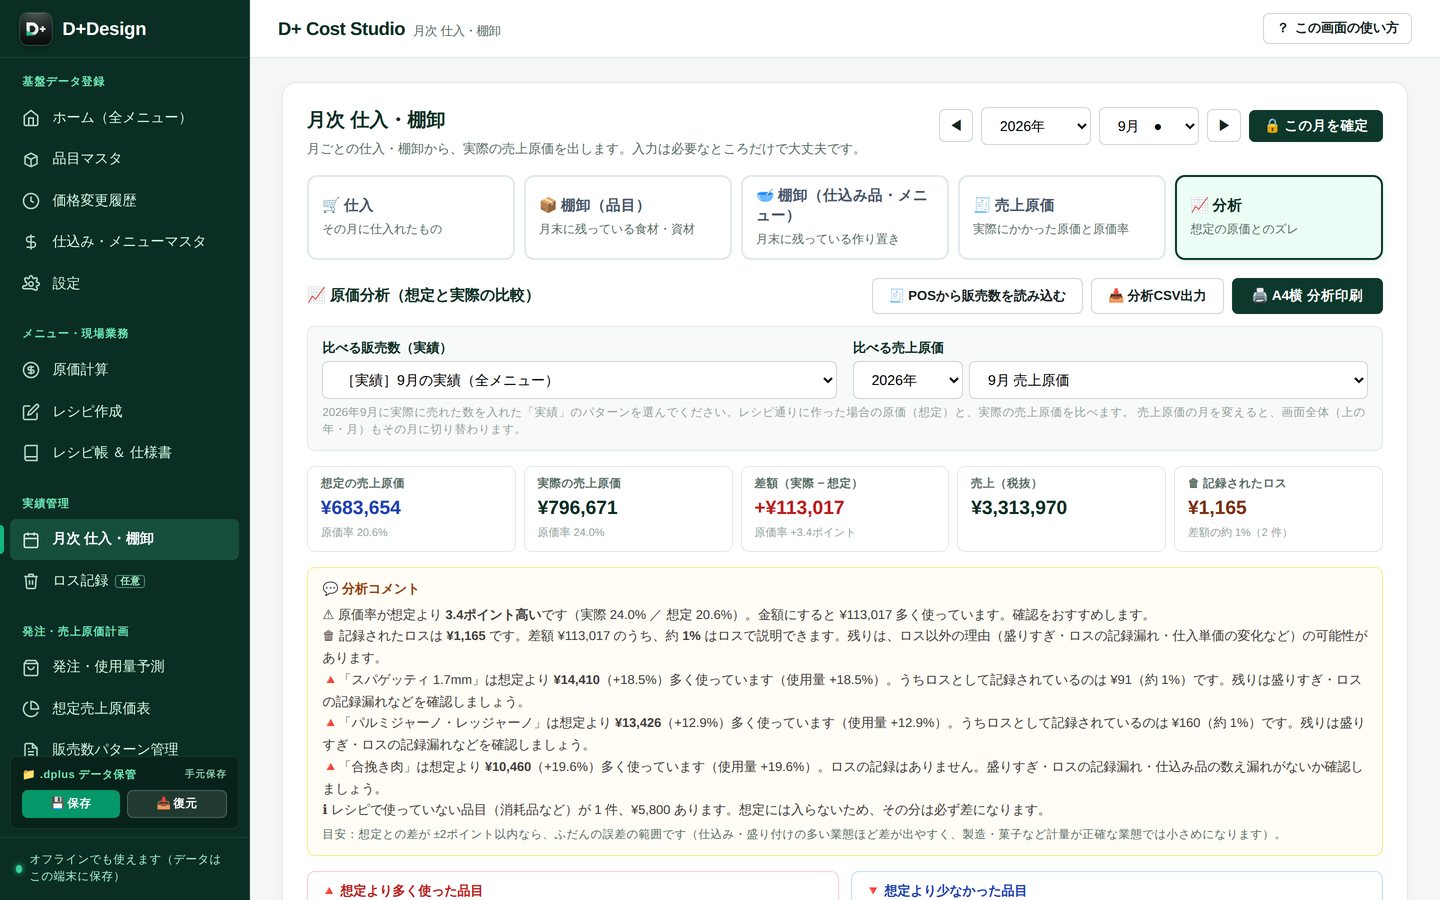Image resolution: width=1440 pixels, height=900 pixels.
Task: Click the 想定の売上原価 ¥683,654 card
Action: tap(411, 509)
